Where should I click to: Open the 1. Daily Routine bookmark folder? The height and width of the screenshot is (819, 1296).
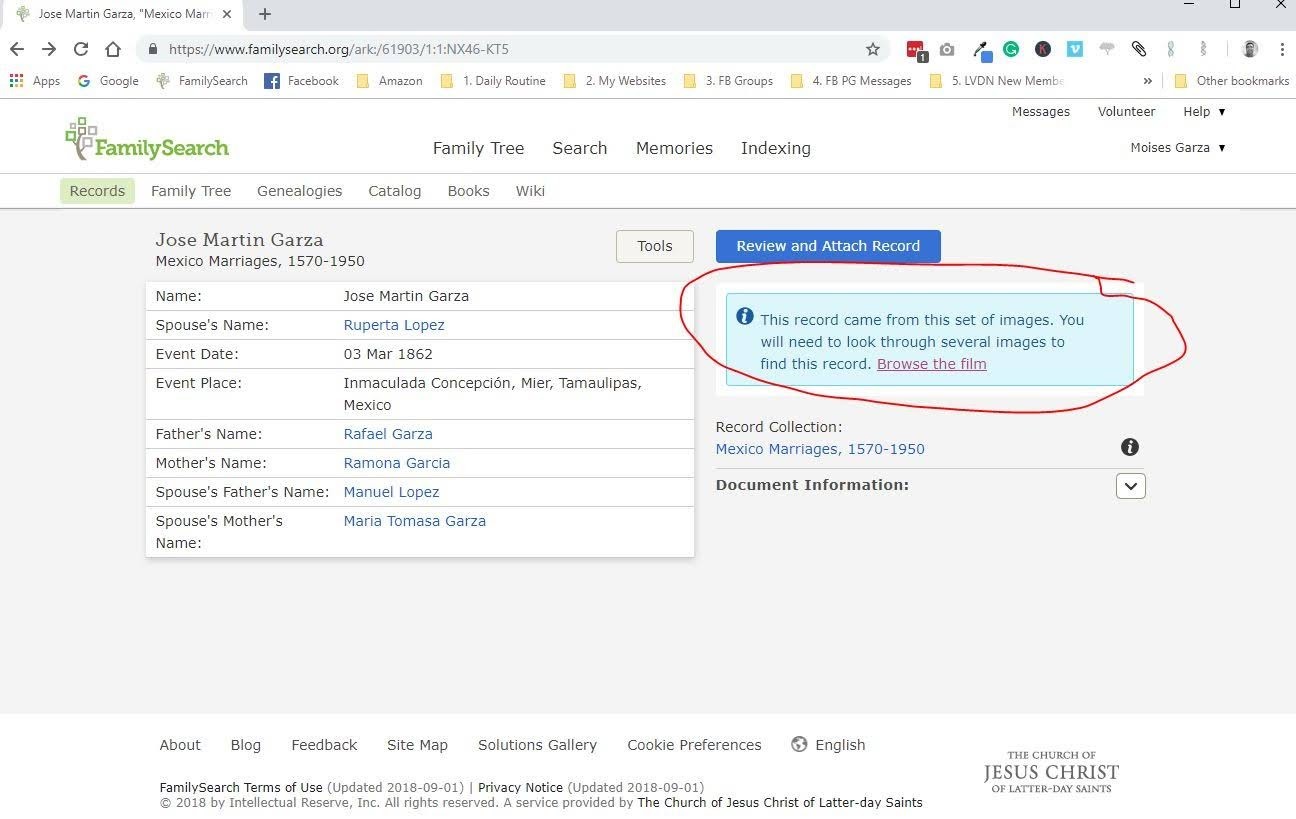point(493,81)
